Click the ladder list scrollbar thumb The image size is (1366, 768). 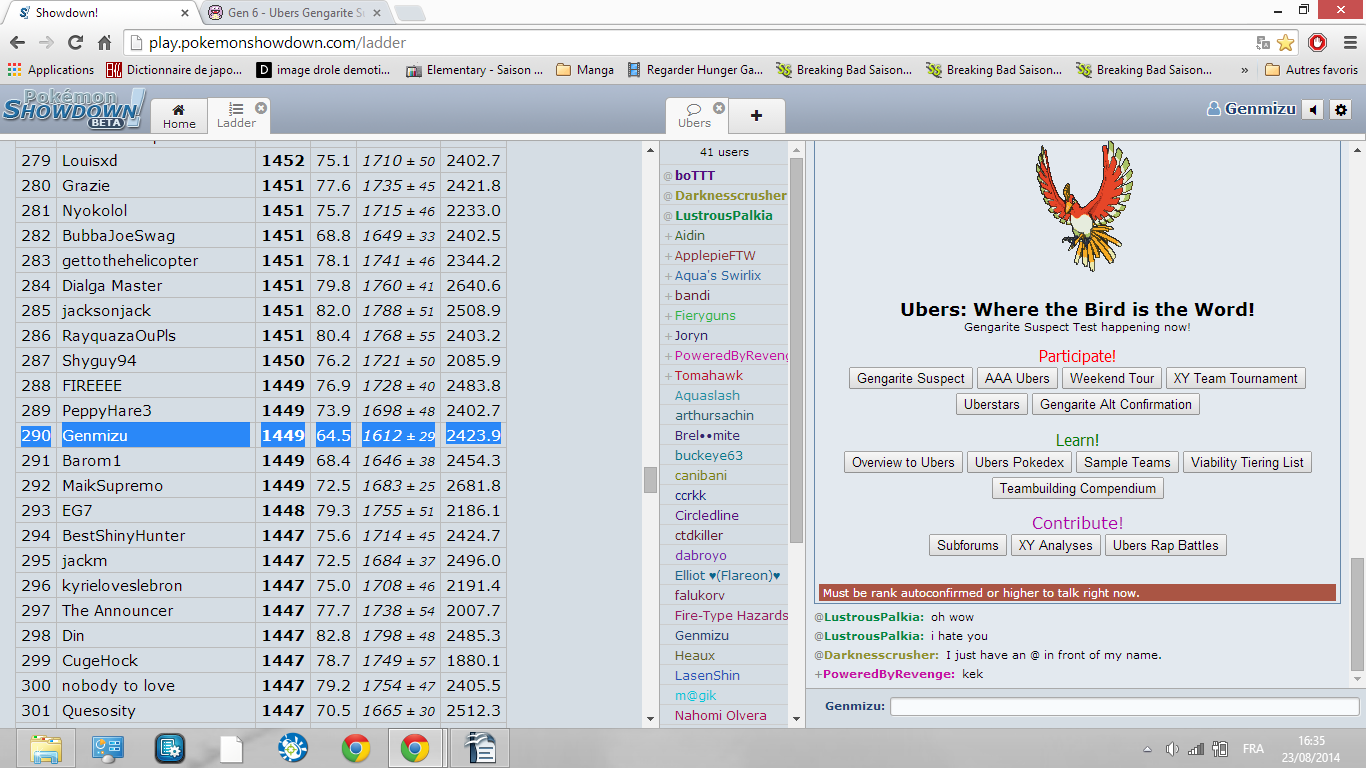pyautogui.click(x=650, y=479)
